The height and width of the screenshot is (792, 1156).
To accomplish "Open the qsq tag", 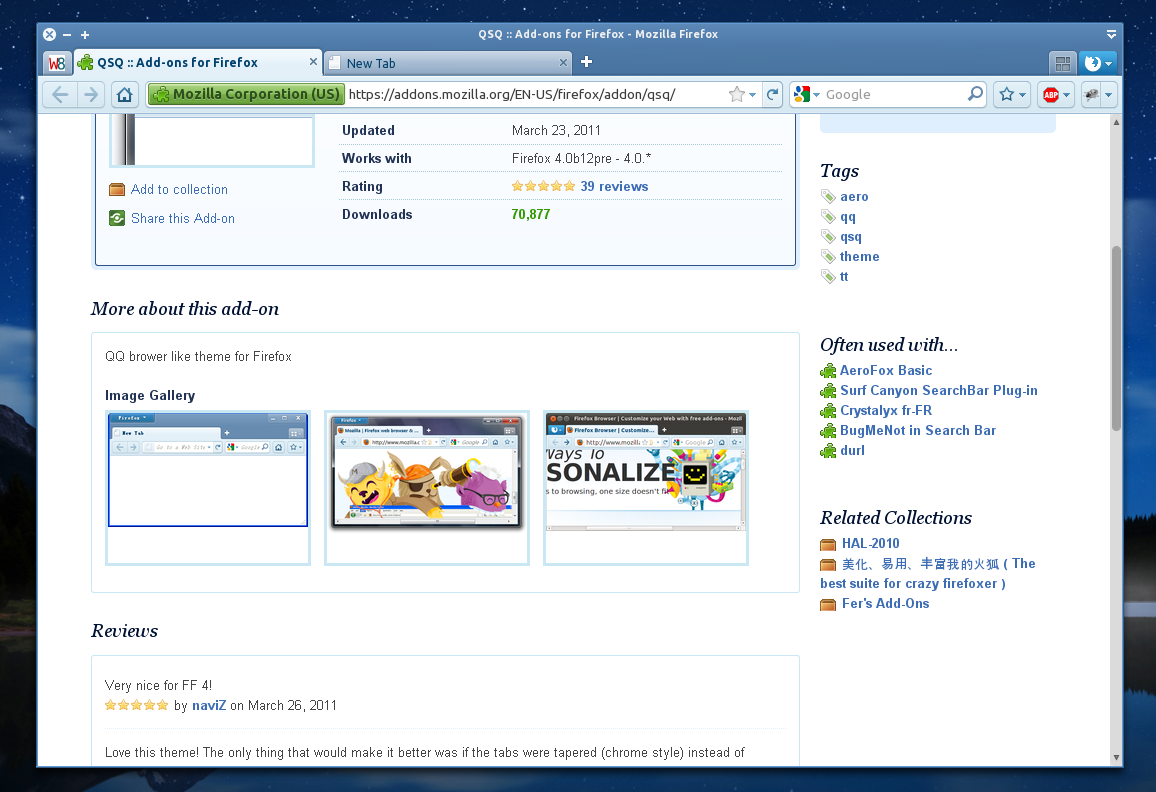I will 851,237.
